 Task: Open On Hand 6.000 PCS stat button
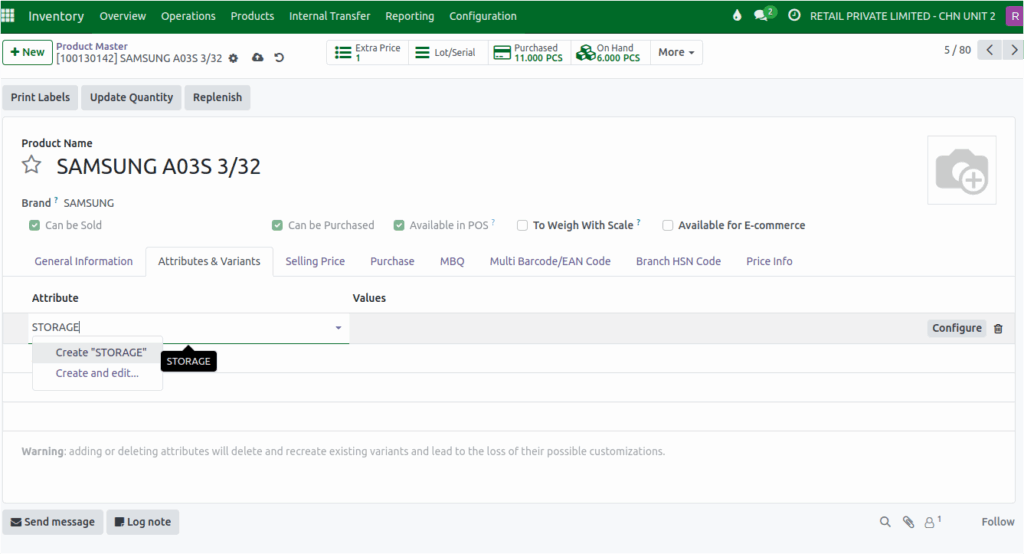point(610,52)
